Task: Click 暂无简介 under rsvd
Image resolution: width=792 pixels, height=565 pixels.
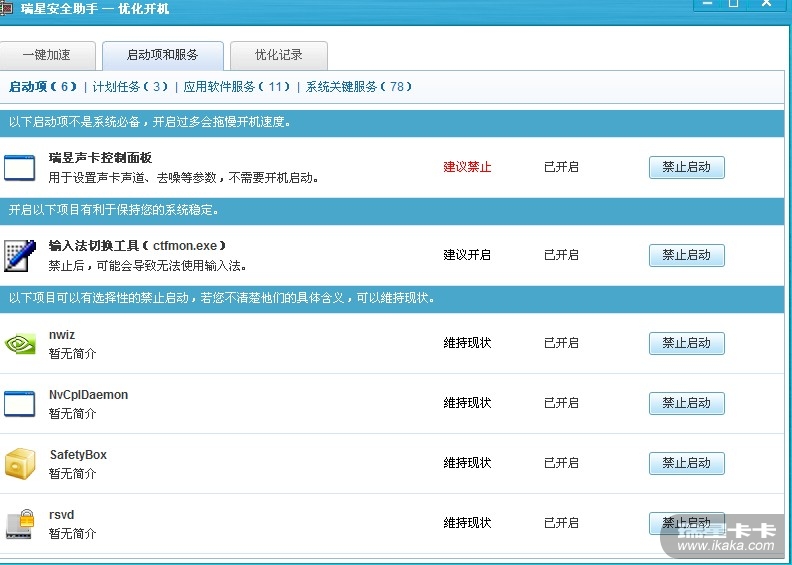Action: pos(72,534)
